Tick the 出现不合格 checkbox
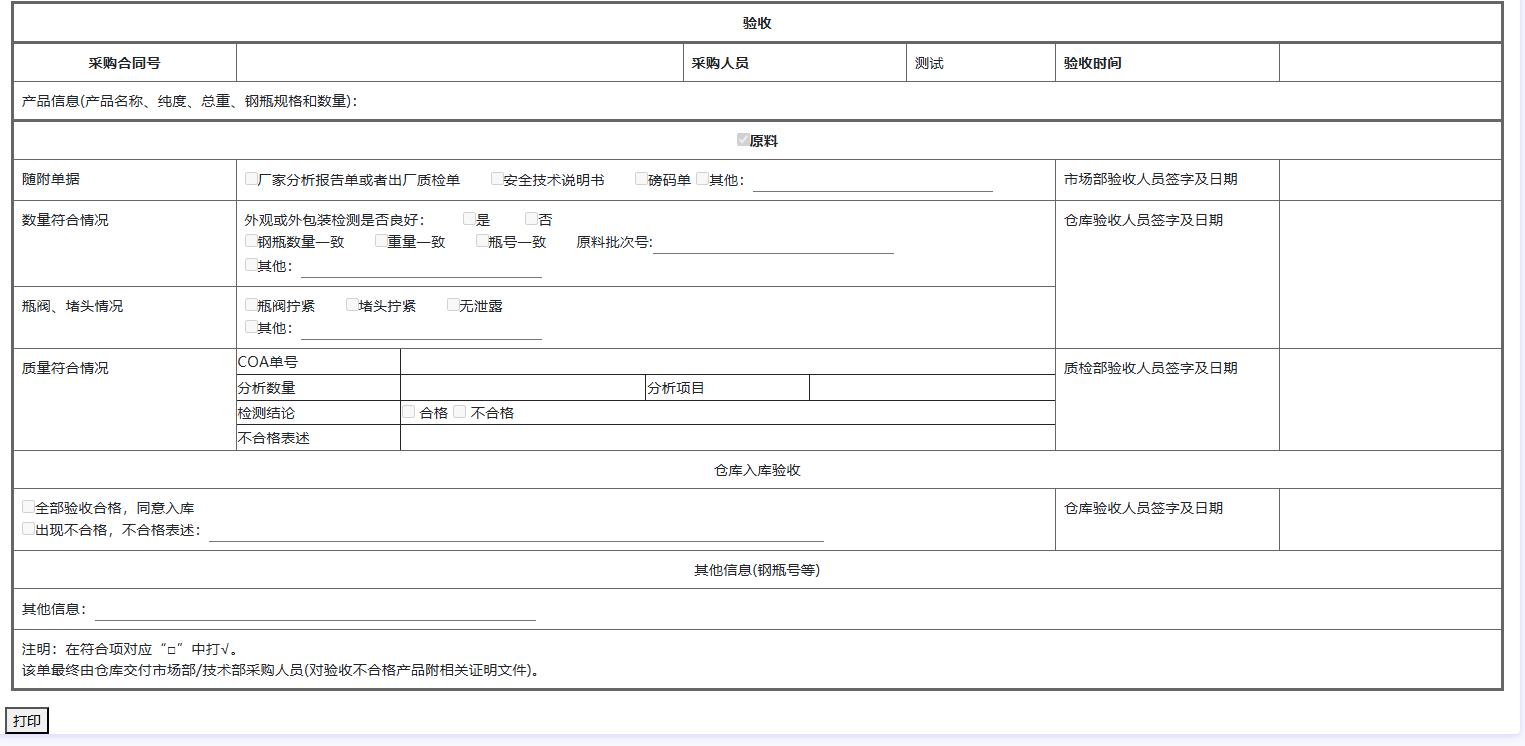This screenshot has width=1525, height=746. [x=29, y=528]
